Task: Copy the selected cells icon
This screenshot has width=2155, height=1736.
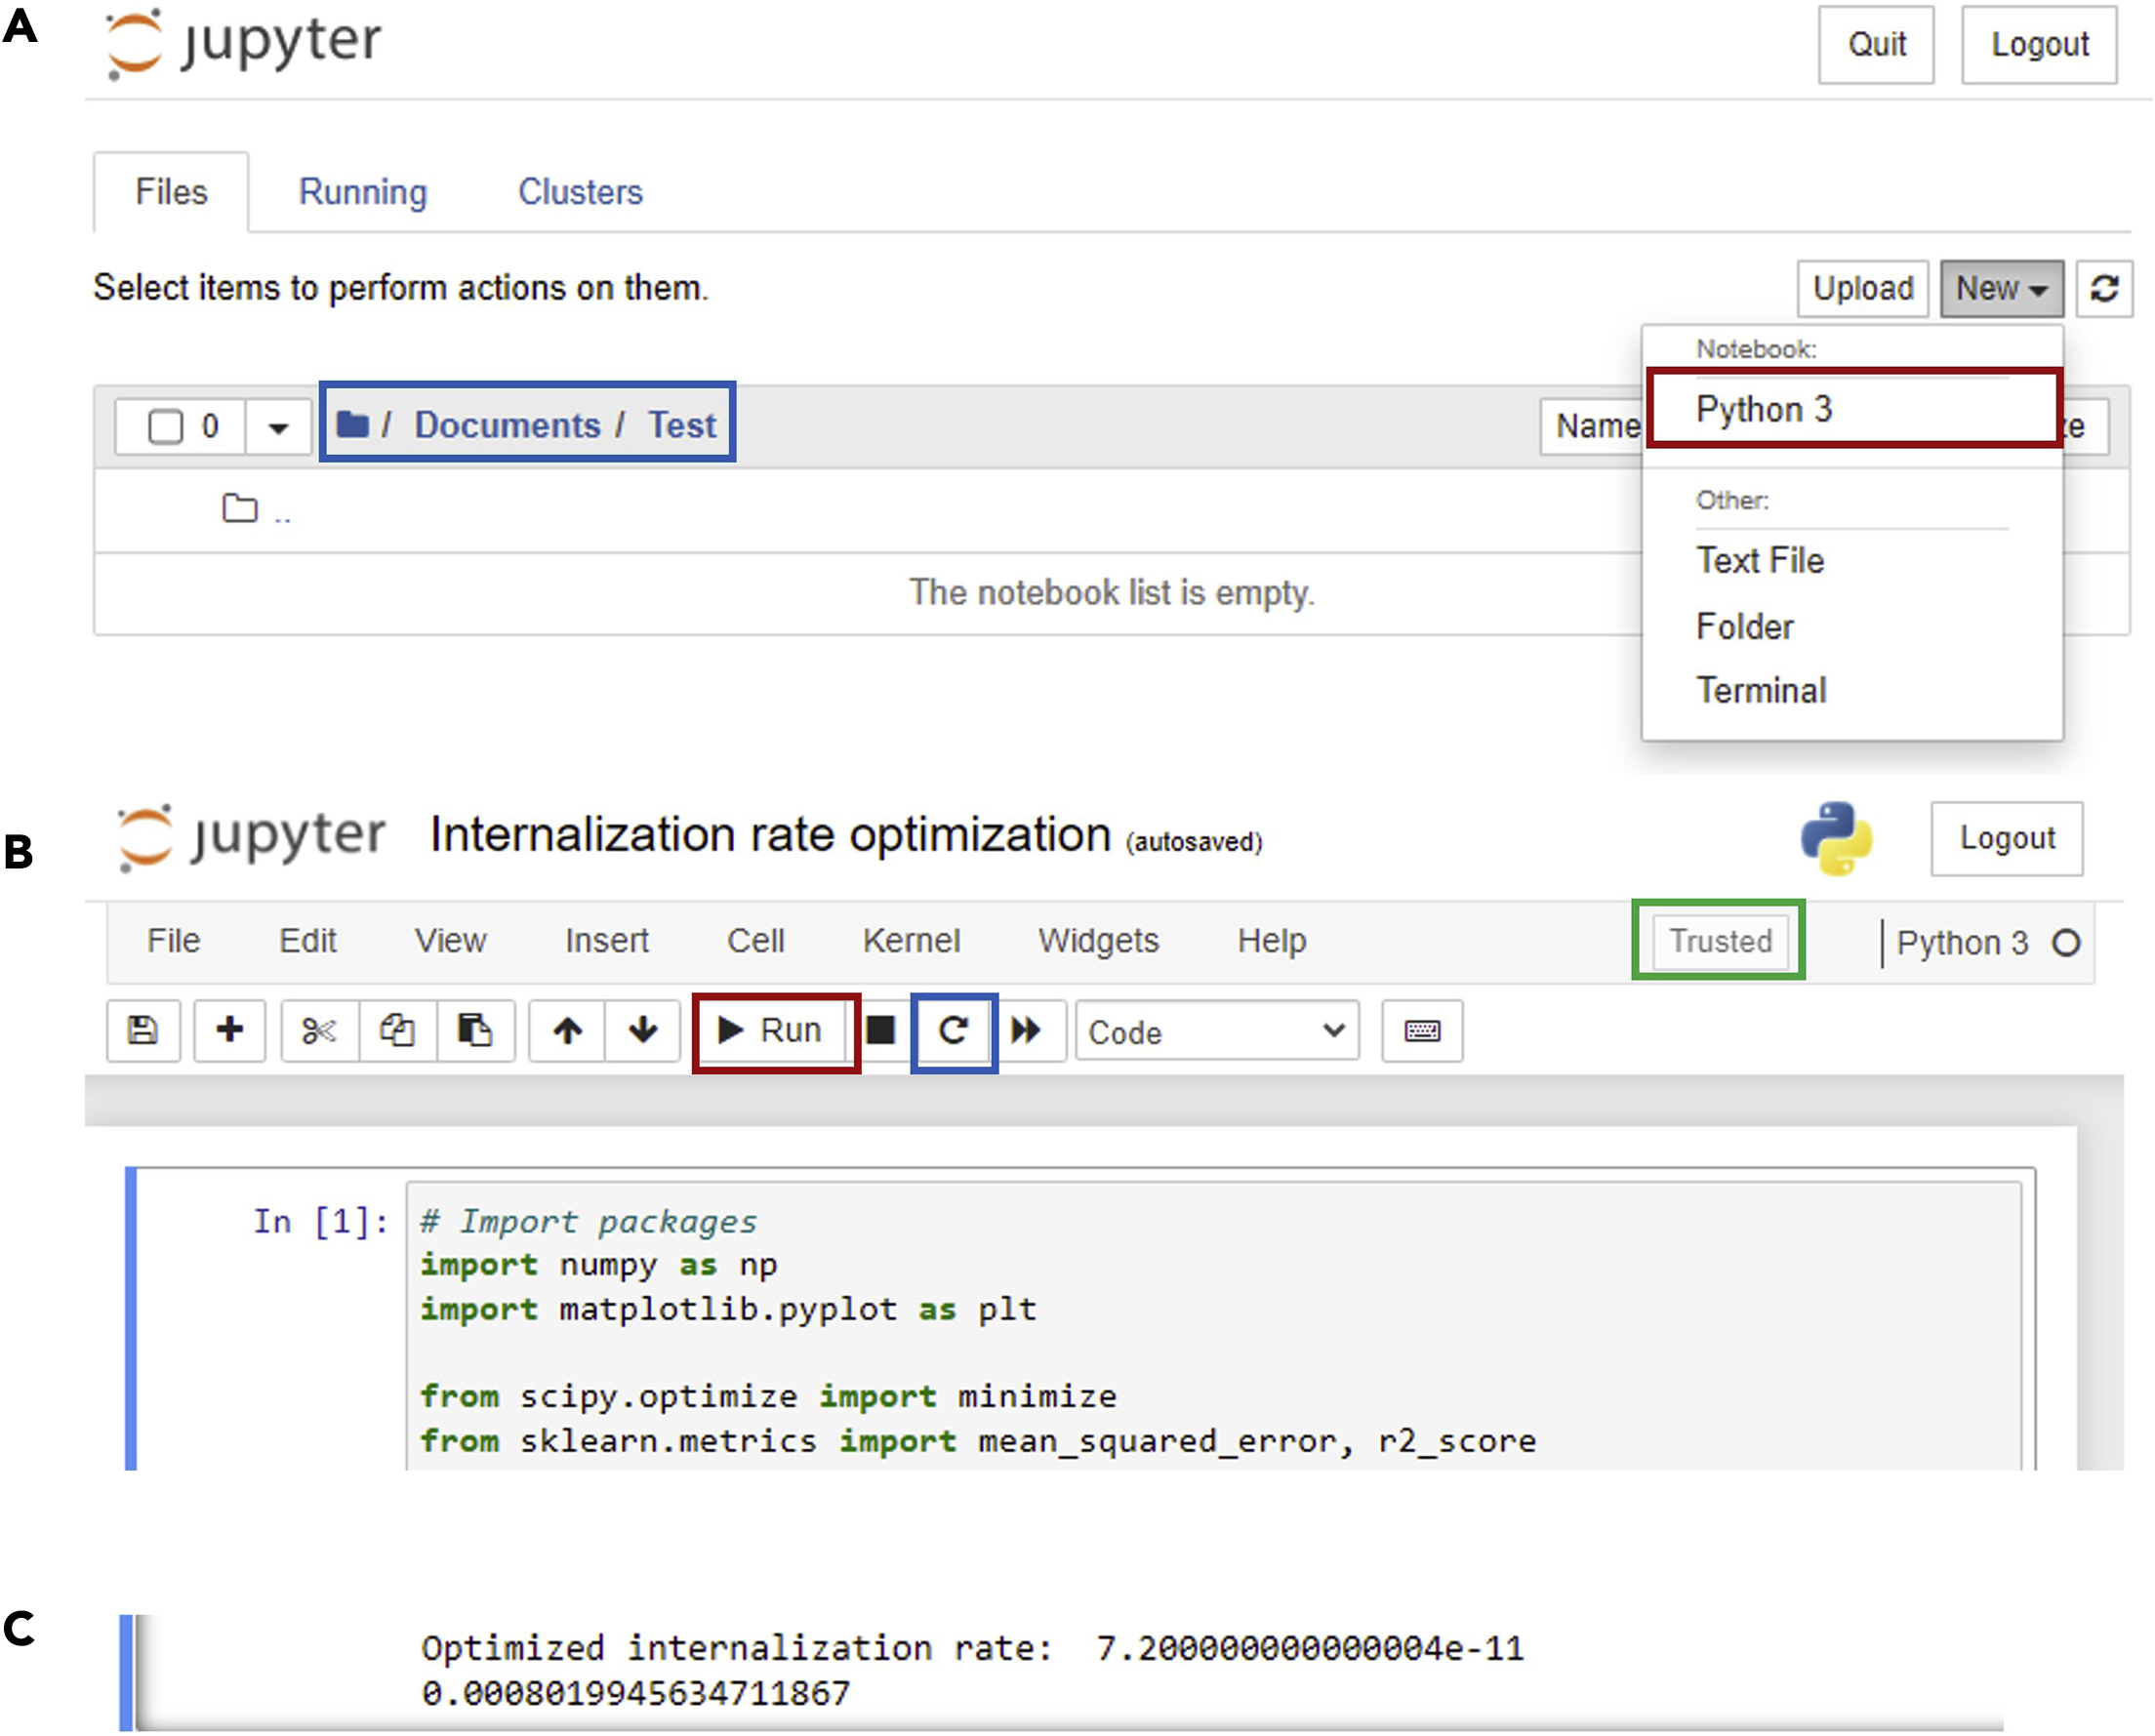Action: click(397, 1030)
